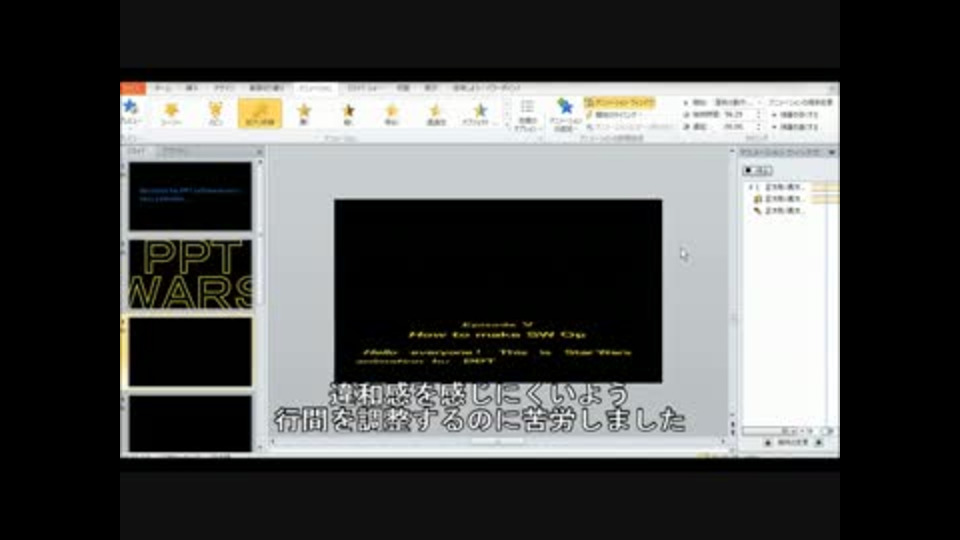Click the Animation Painter button
This screenshot has height=540, width=960.
coord(629,127)
